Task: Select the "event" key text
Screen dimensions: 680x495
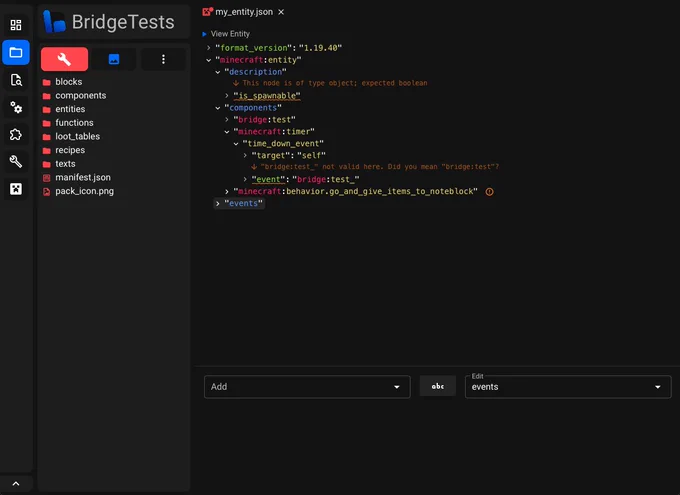Action: (268, 179)
